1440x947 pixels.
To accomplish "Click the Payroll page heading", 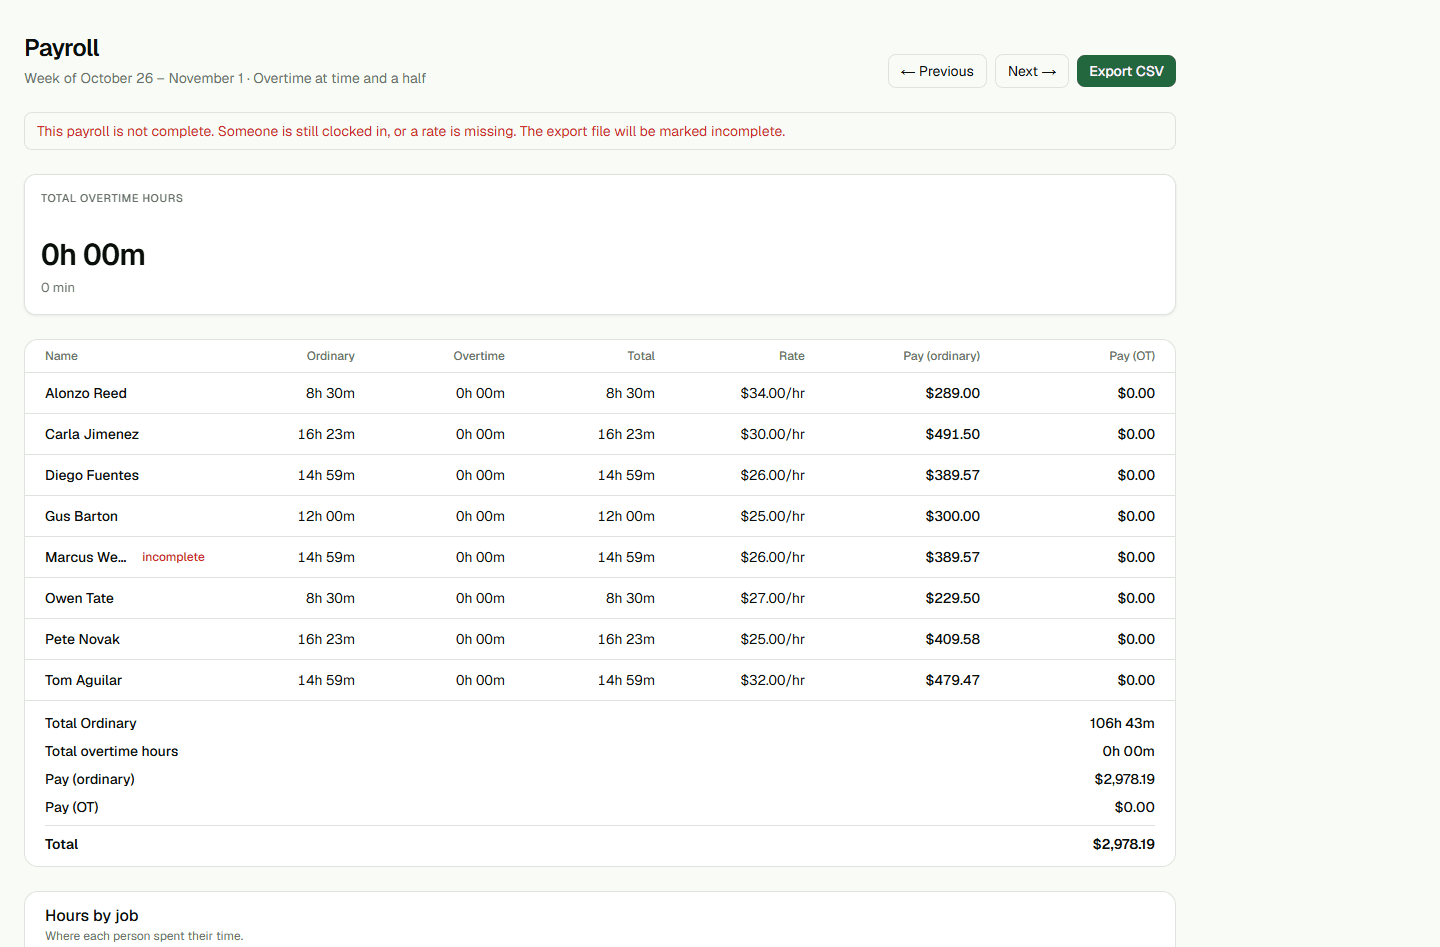I will pyautogui.click(x=62, y=48).
